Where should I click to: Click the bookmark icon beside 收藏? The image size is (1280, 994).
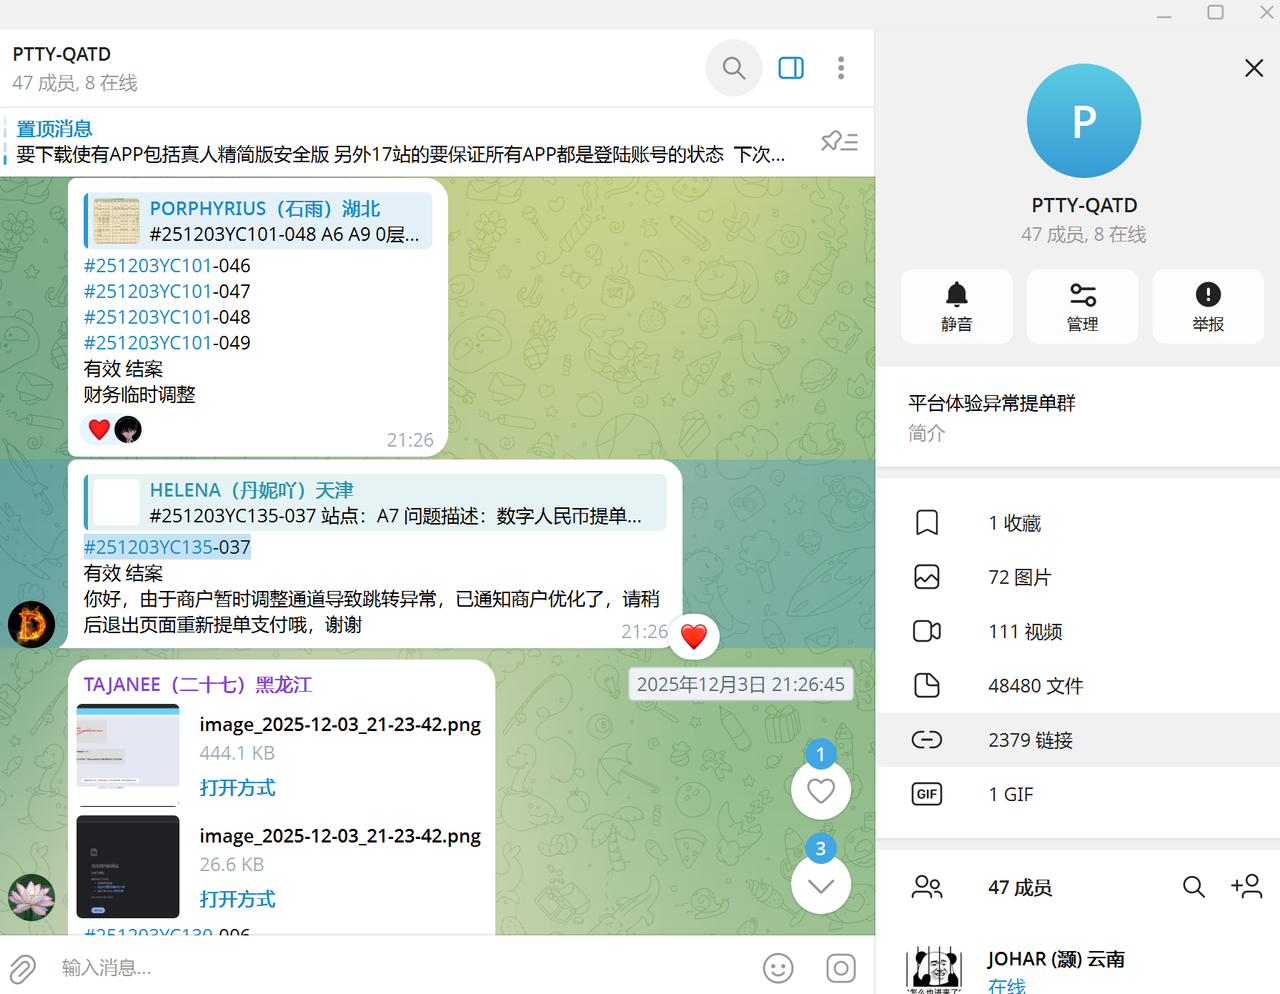tap(927, 523)
